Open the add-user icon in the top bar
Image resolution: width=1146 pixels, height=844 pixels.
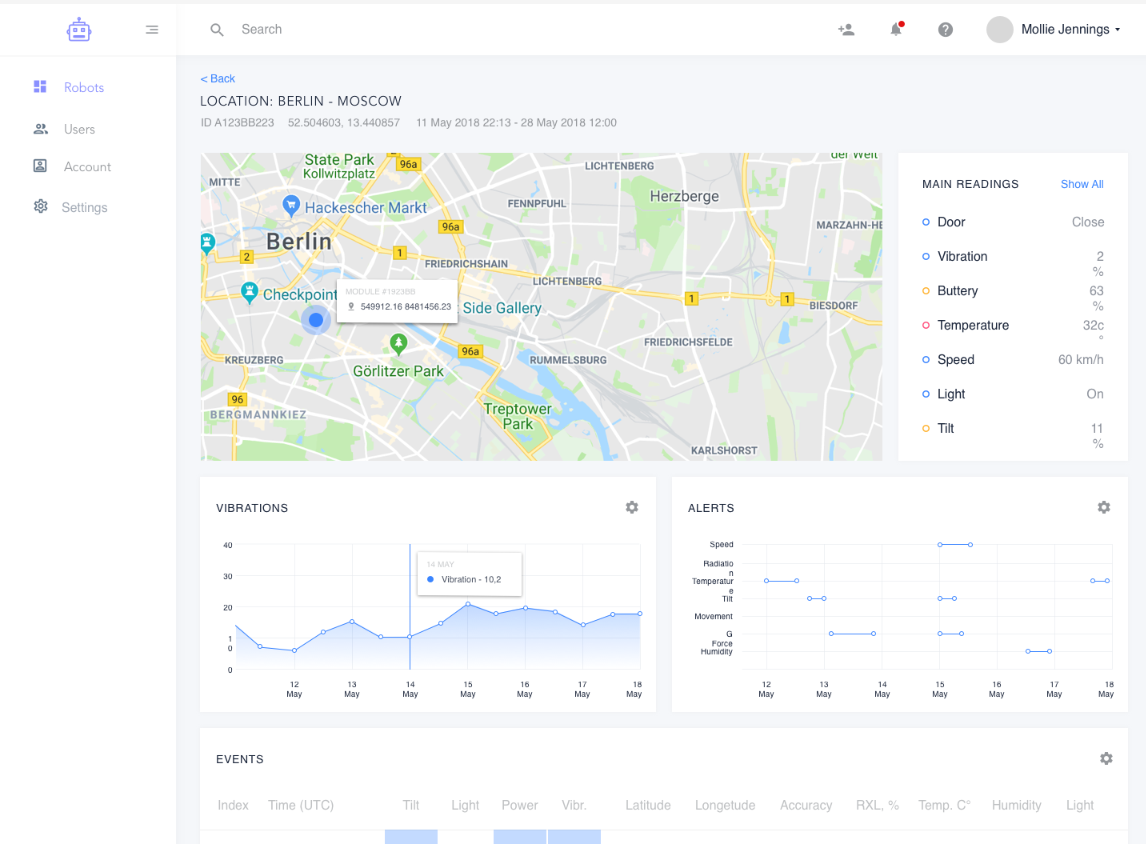[846, 29]
